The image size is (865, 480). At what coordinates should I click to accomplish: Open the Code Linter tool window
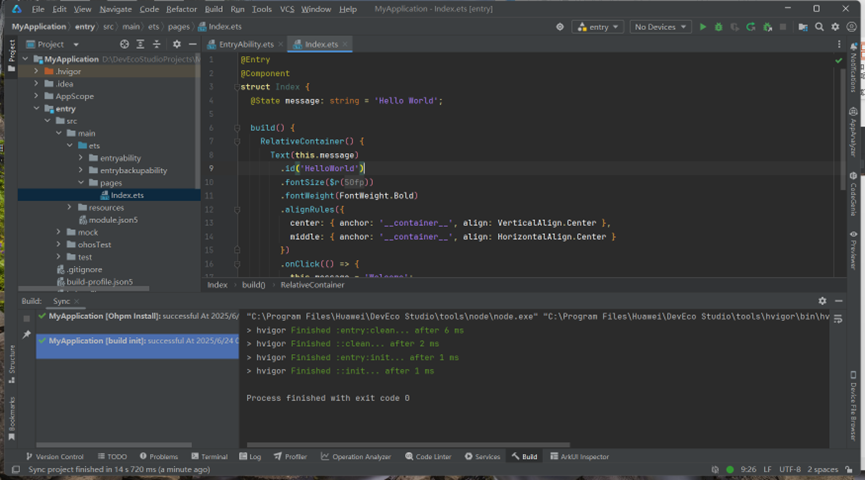coord(428,456)
